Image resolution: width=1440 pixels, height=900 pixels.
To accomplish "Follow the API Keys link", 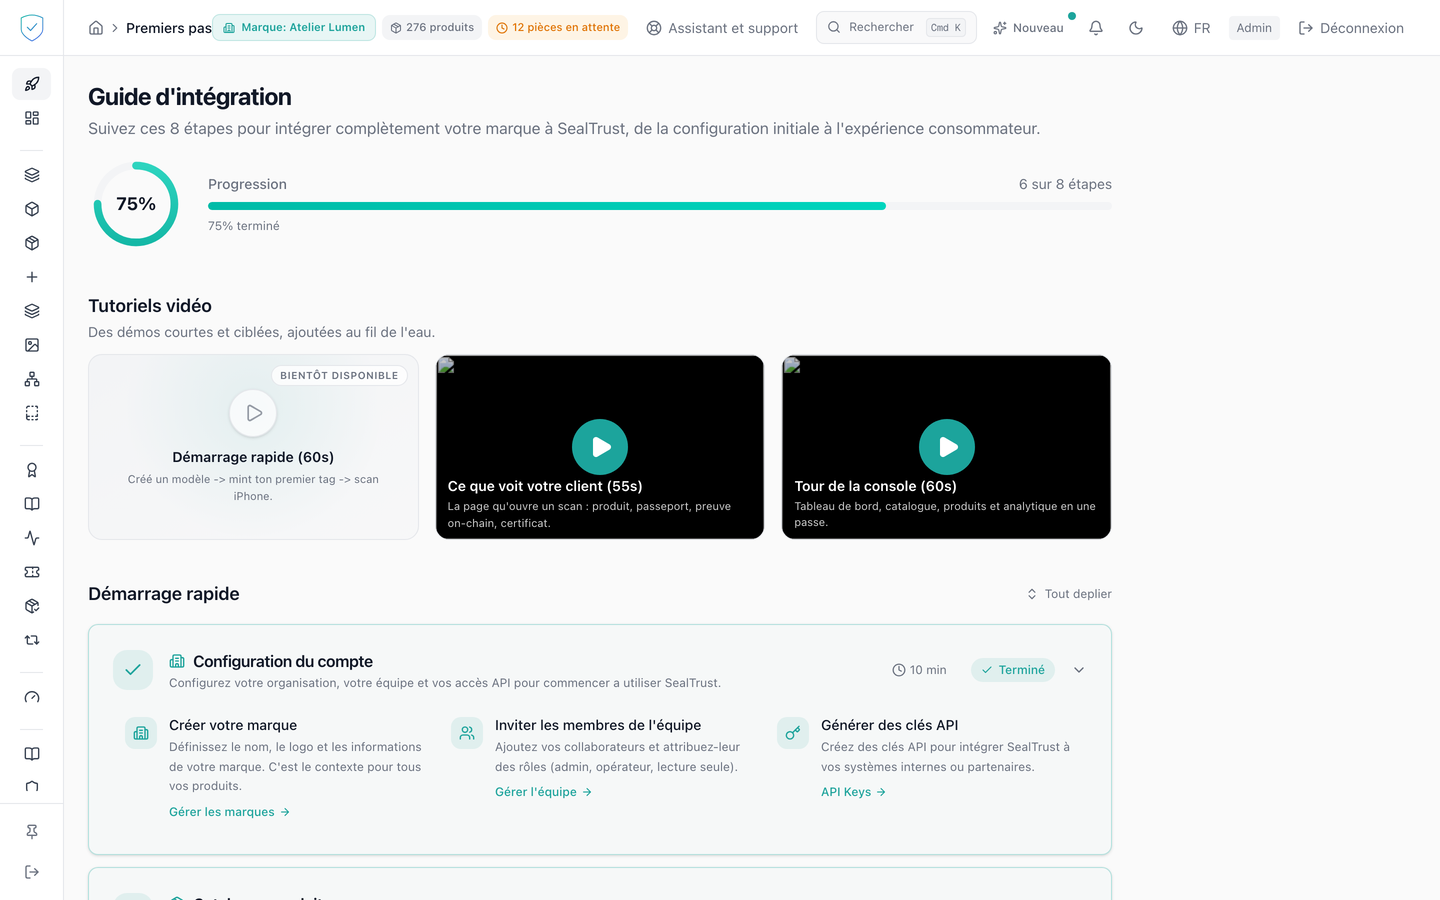I will tap(853, 792).
